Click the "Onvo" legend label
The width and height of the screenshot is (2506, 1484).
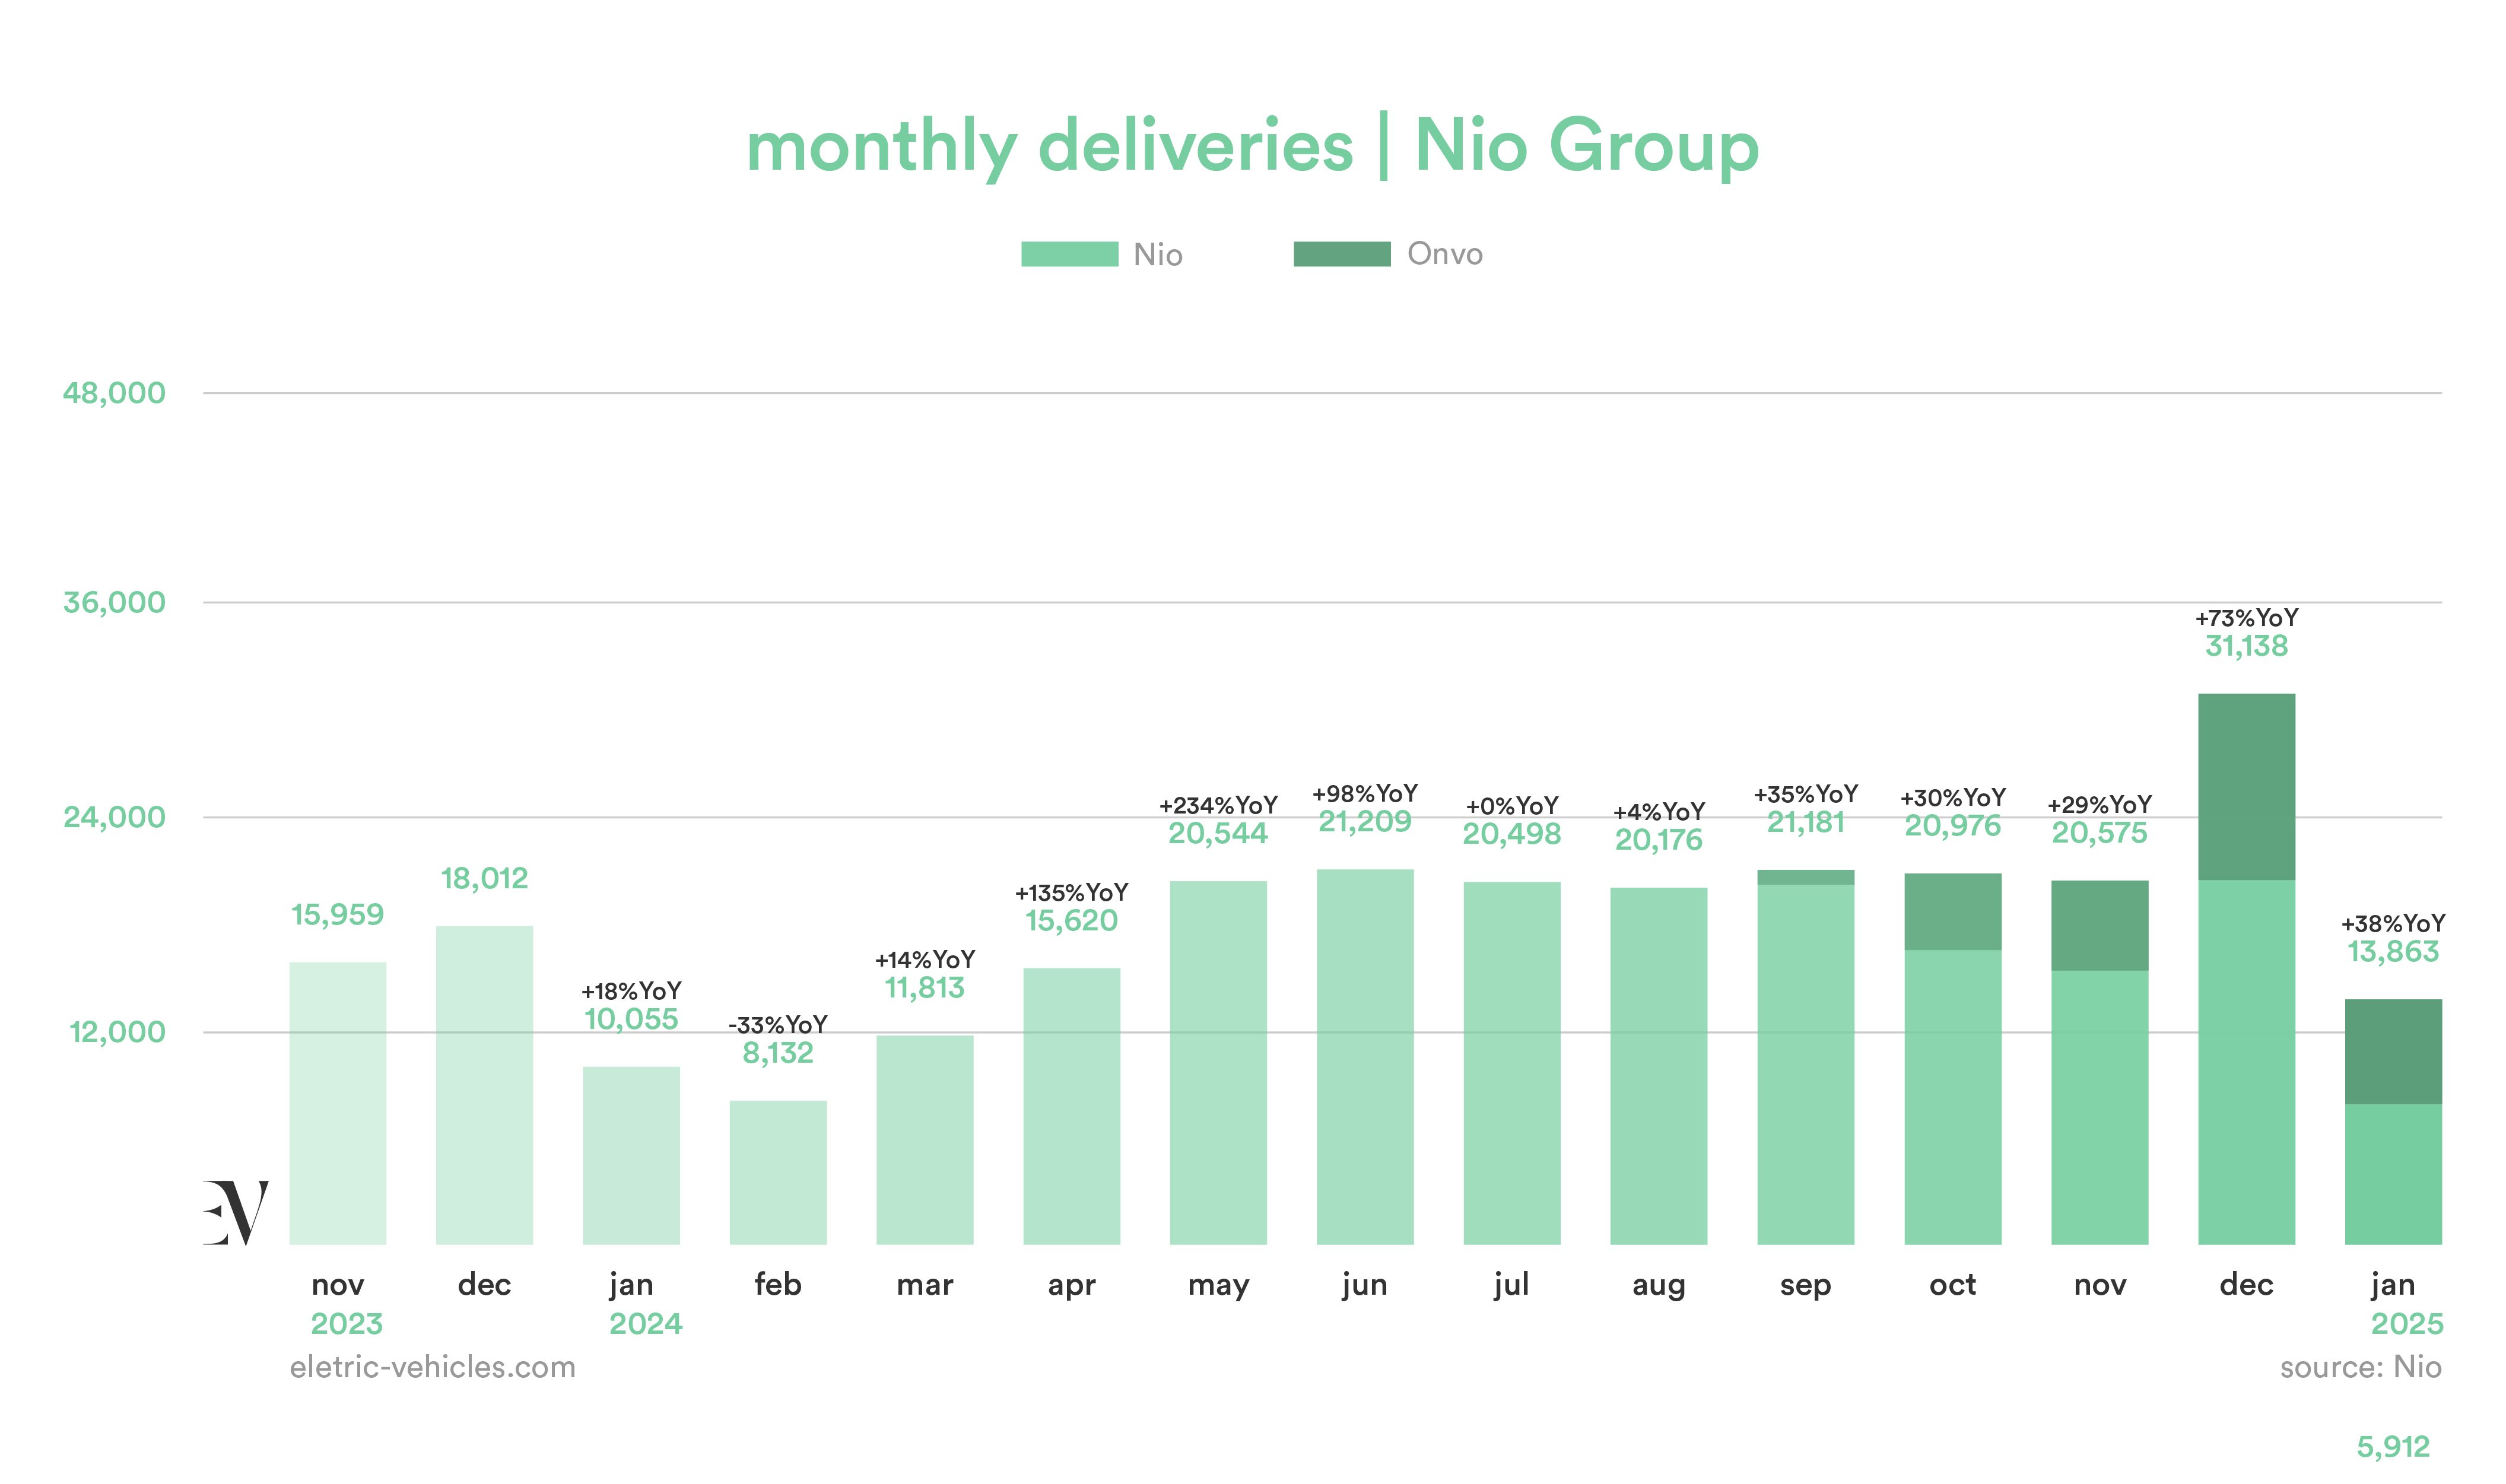click(1445, 254)
